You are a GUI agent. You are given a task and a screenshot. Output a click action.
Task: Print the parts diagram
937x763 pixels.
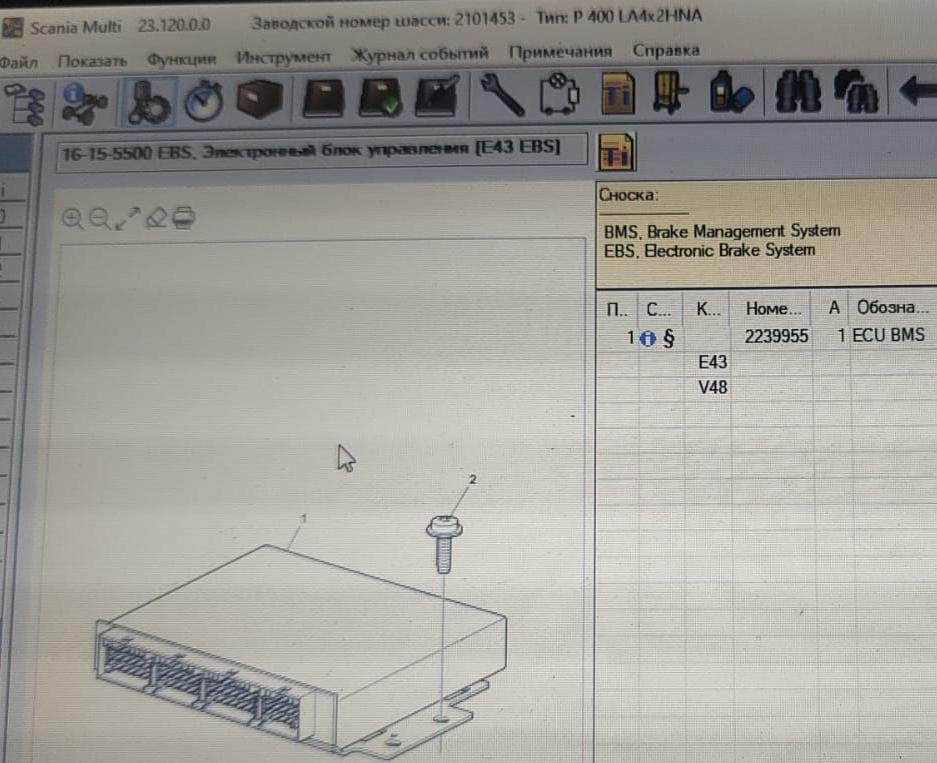(183, 218)
